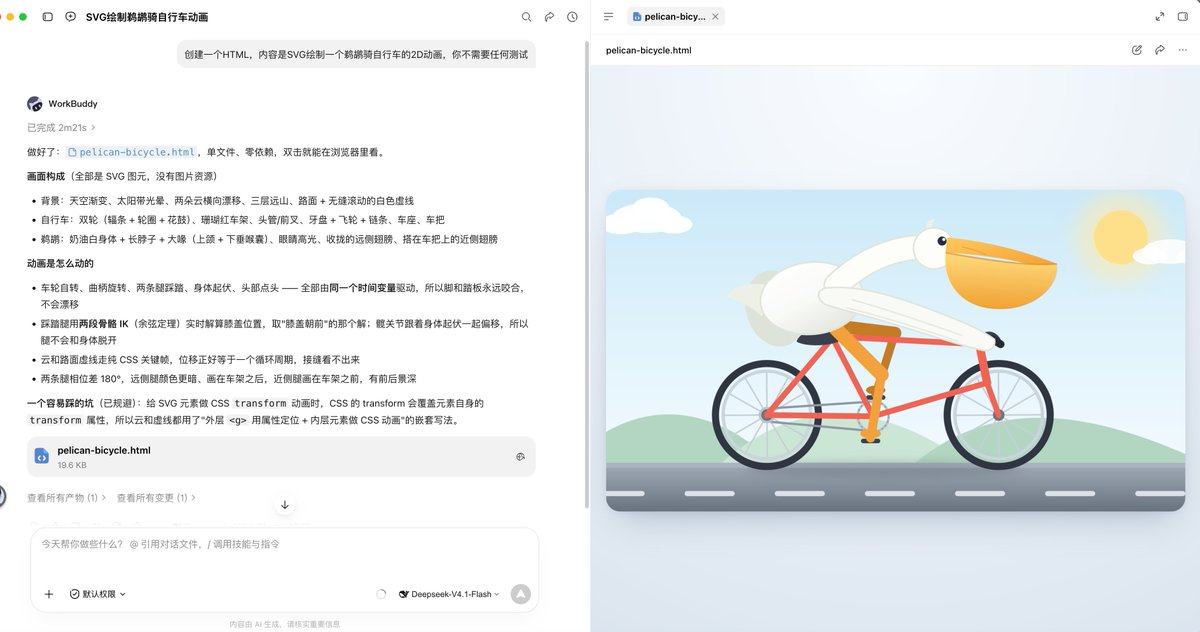Click the pelican bicycle animation preview
1200x632 pixels.
click(x=895, y=350)
